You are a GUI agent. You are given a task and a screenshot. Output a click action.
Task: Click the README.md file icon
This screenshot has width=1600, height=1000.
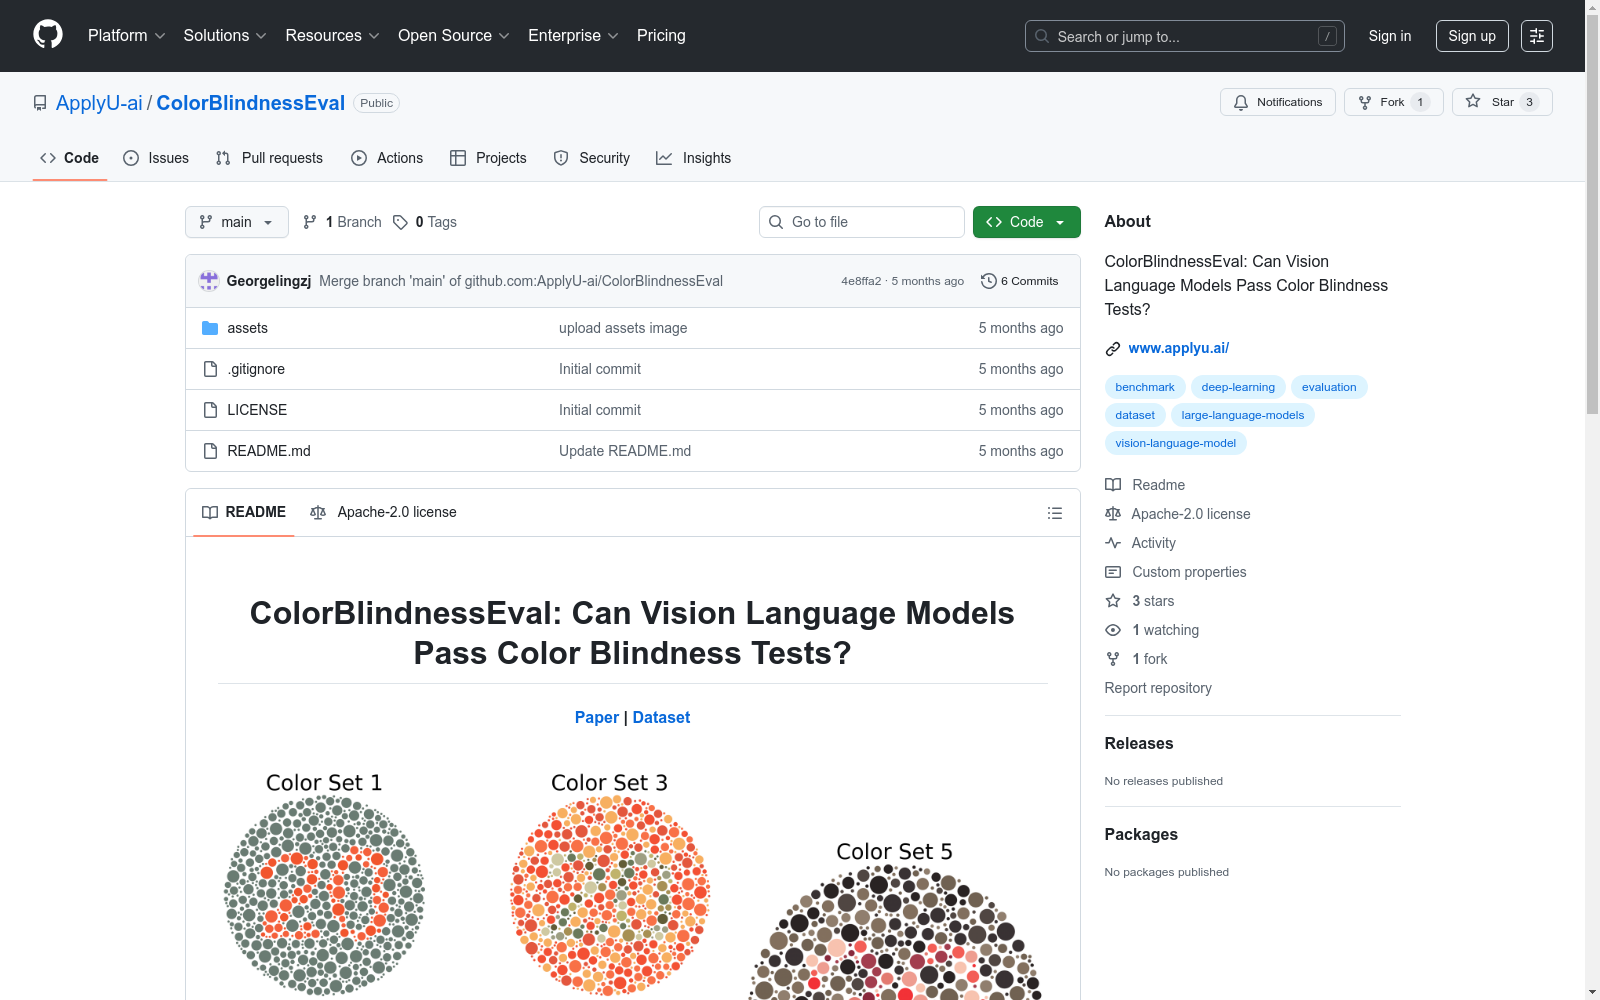(210, 451)
